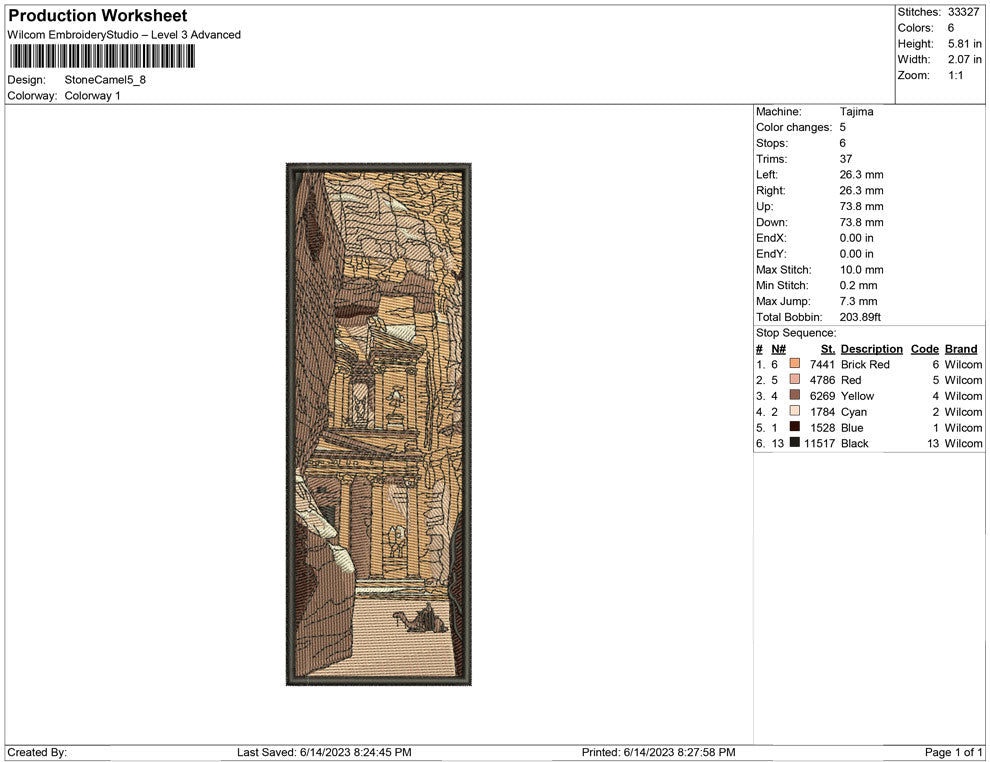Select the Code column header

(924, 349)
